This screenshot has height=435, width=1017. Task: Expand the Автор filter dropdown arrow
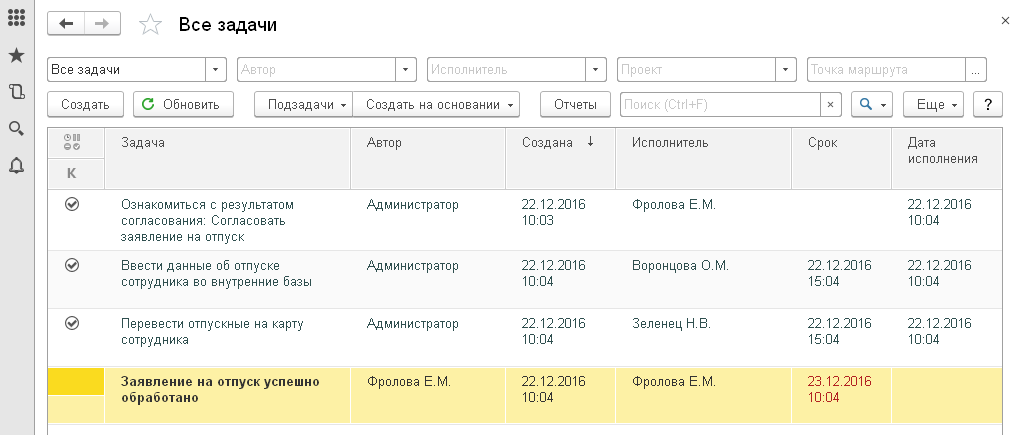pos(406,70)
